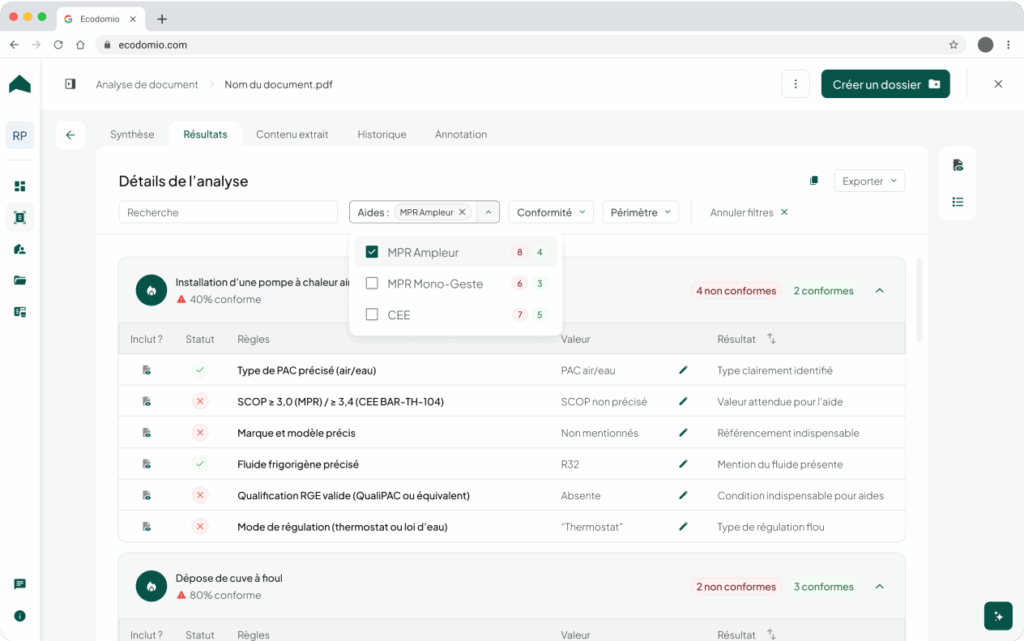This screenshot has width=1024, height=641.
Task: Click the 4 non conformes badge
Action: [x=736, y=290]
